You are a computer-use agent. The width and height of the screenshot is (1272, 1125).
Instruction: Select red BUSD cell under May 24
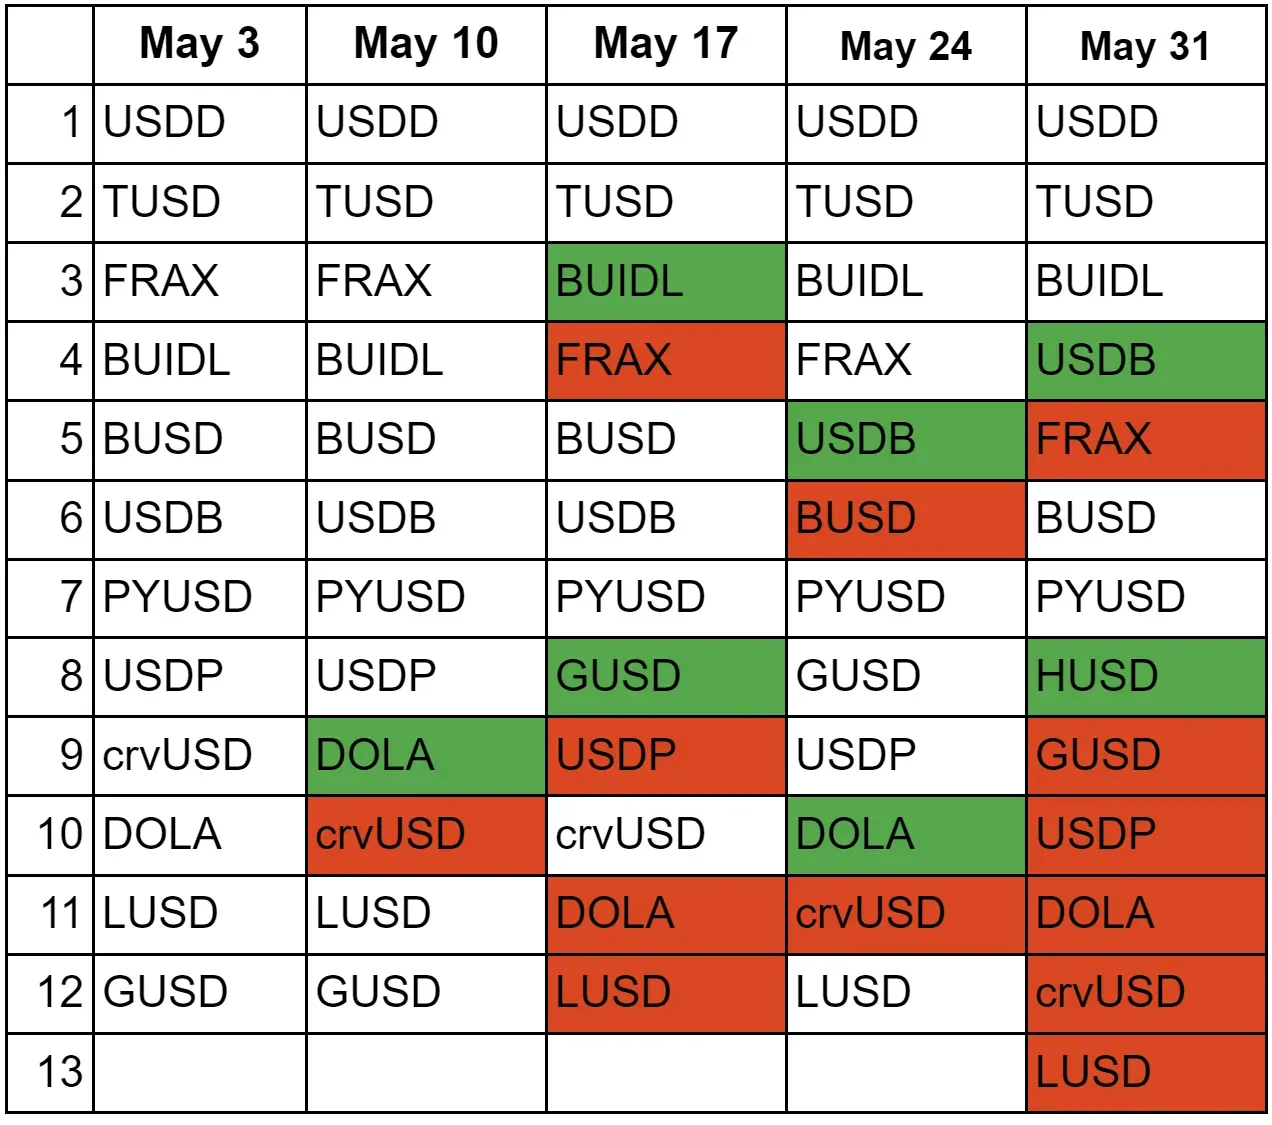coord(906,518)
